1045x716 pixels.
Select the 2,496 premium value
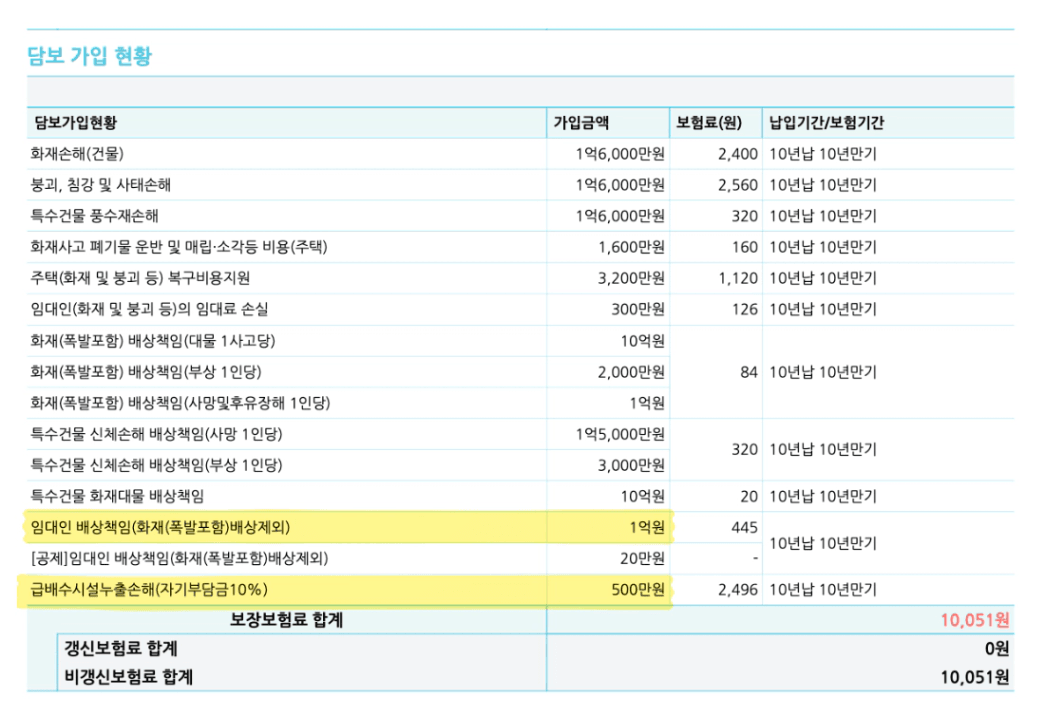pos(738,589)
